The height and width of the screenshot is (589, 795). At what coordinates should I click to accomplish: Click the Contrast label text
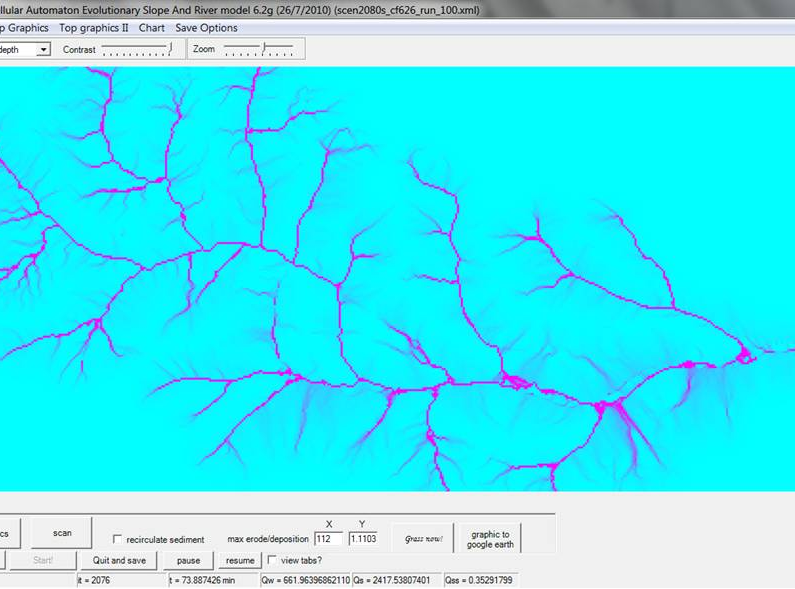coord(79,50)
